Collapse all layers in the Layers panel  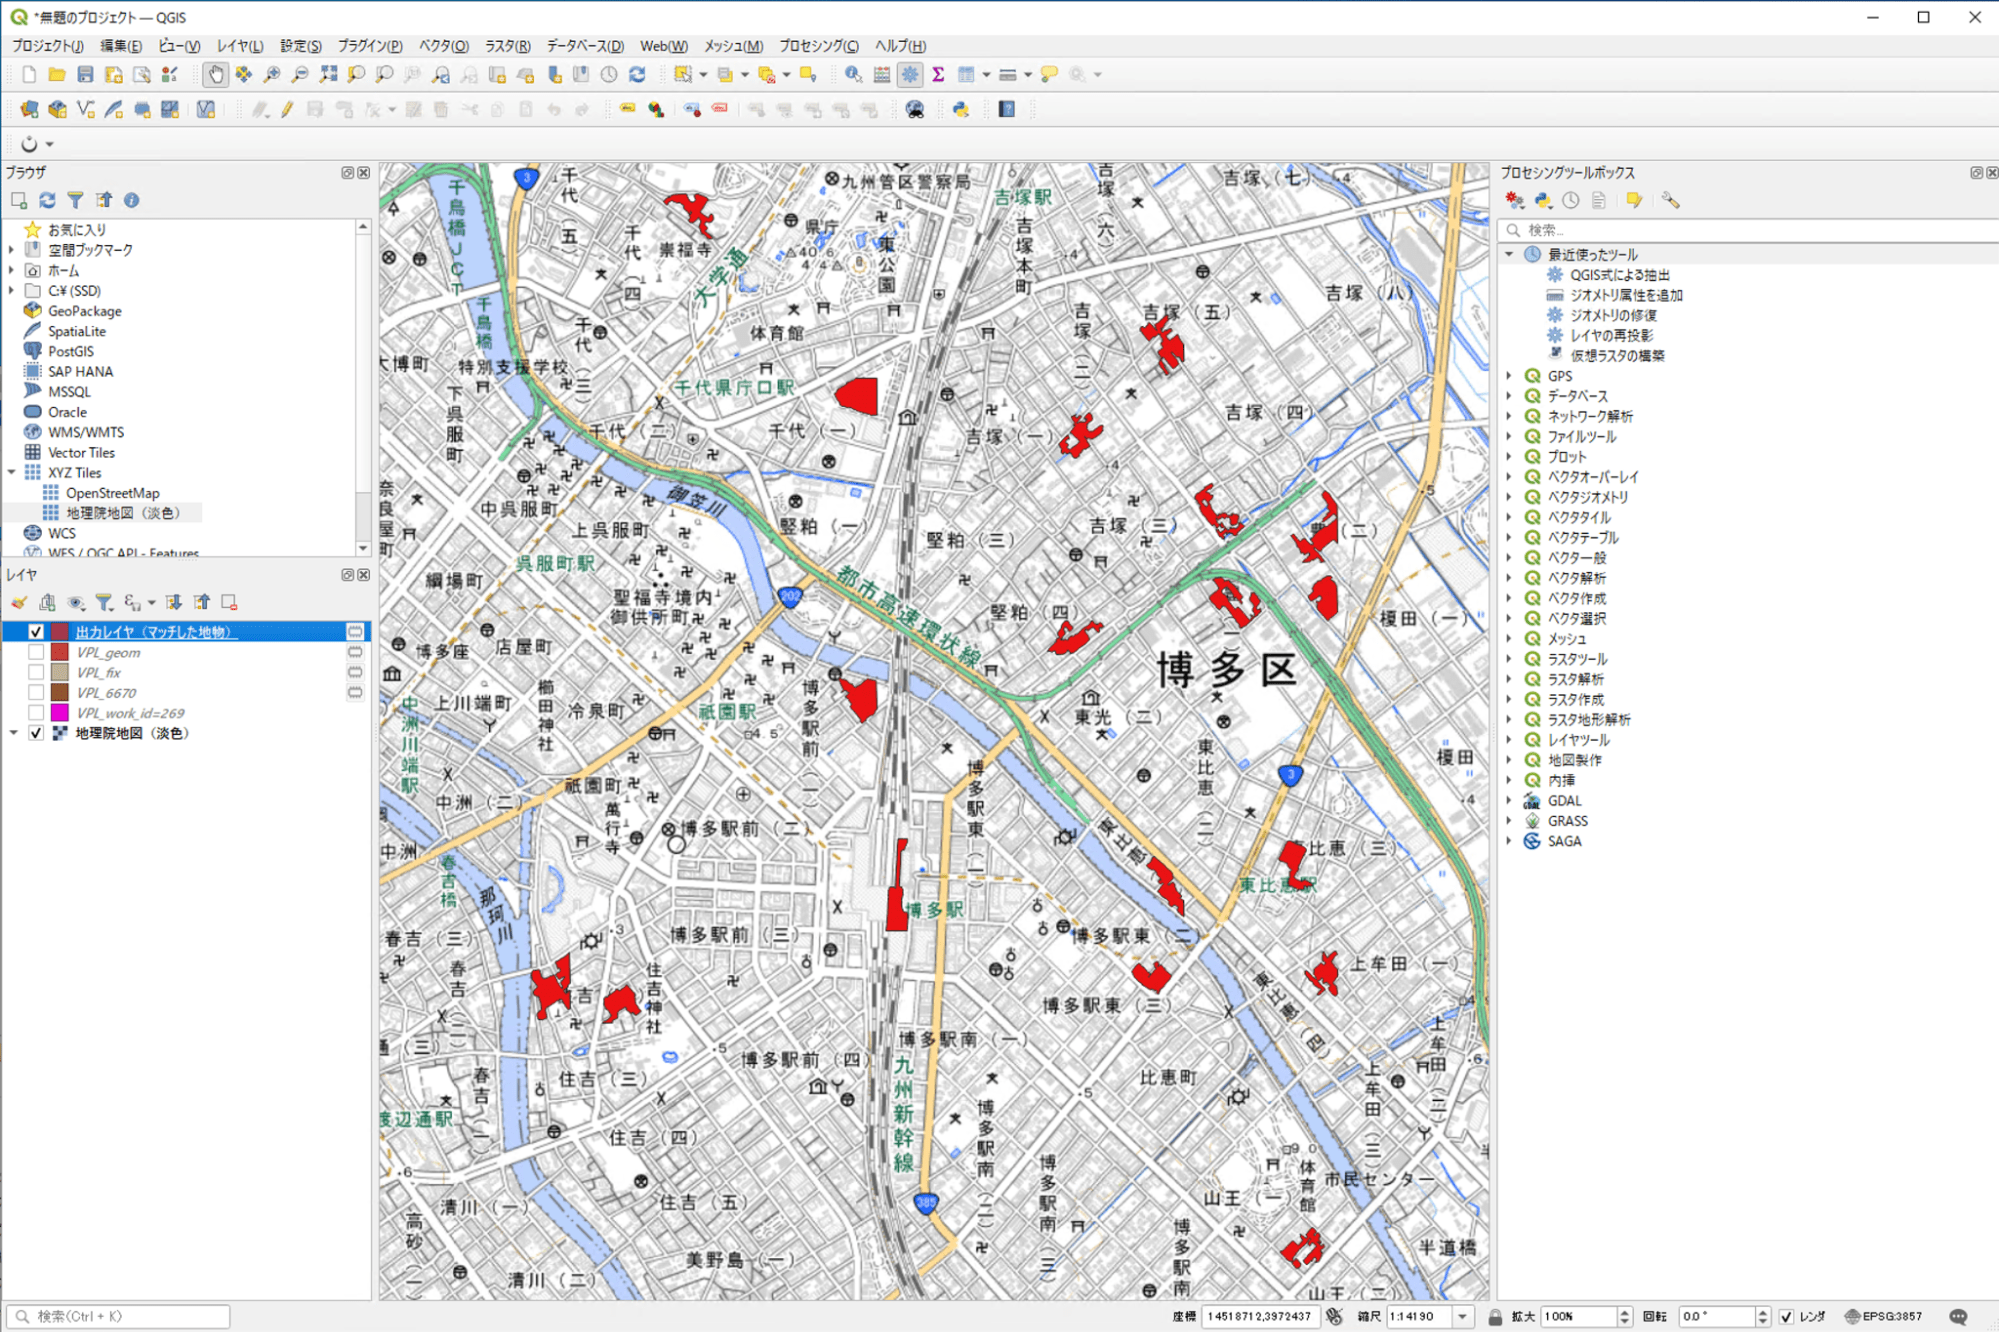click(202, 602)
